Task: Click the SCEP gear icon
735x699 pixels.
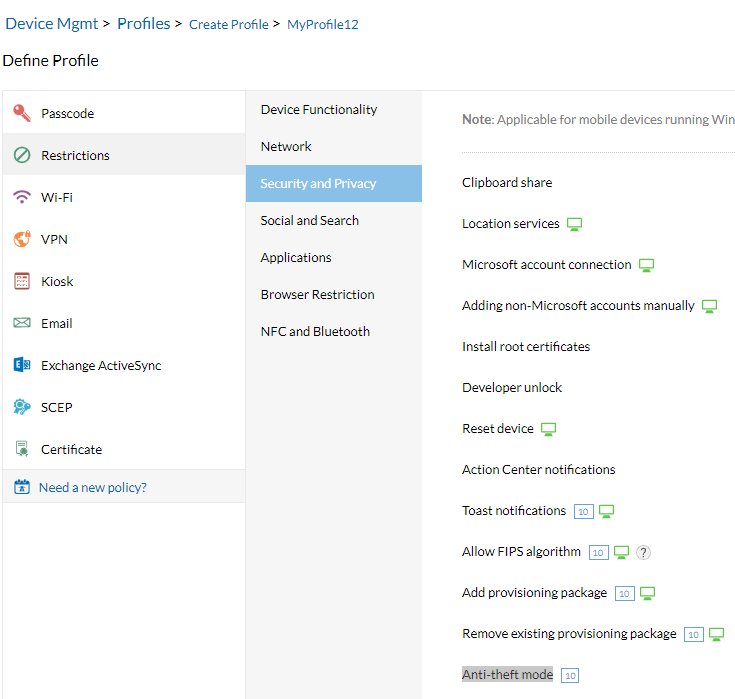Action: point(22,407)
